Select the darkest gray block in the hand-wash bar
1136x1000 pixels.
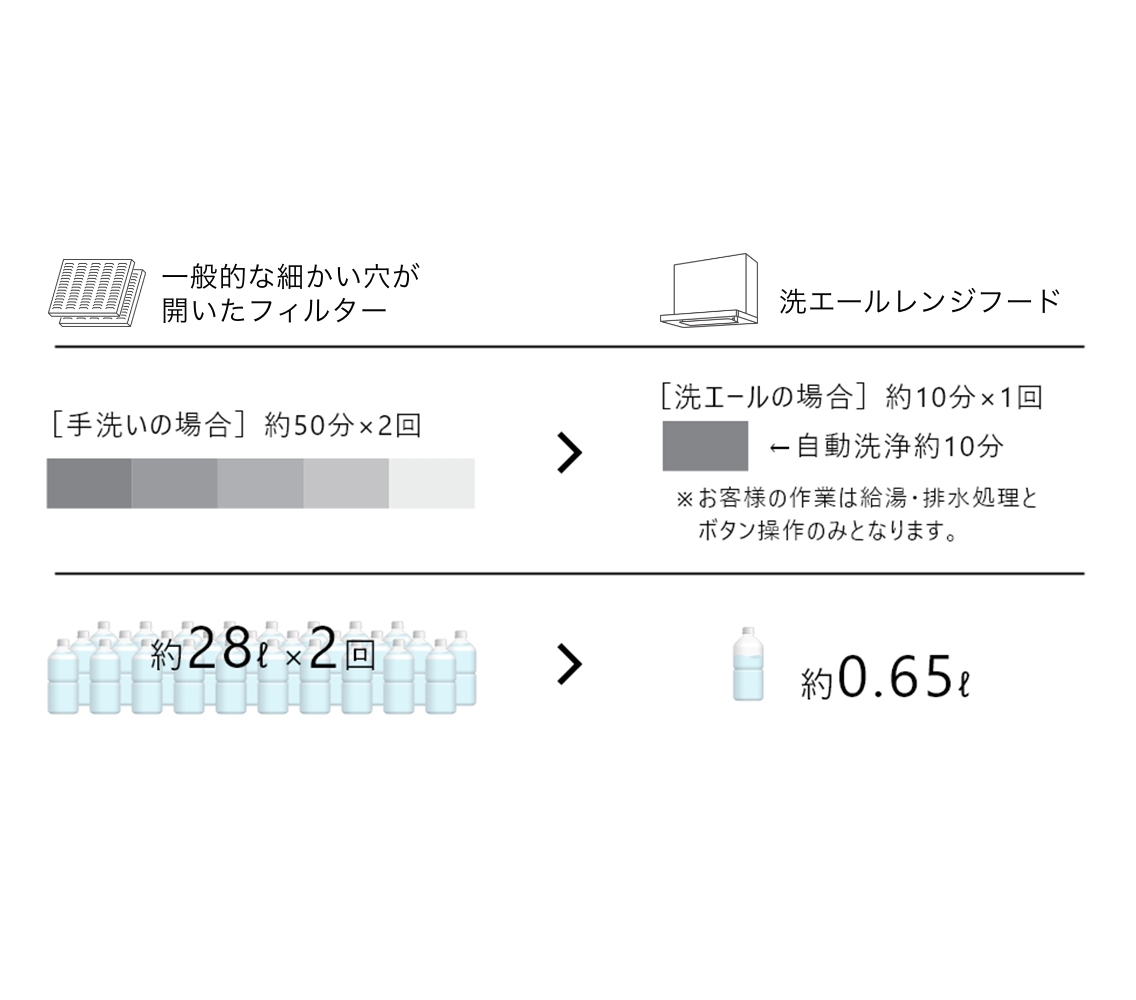tap(89, 483)
